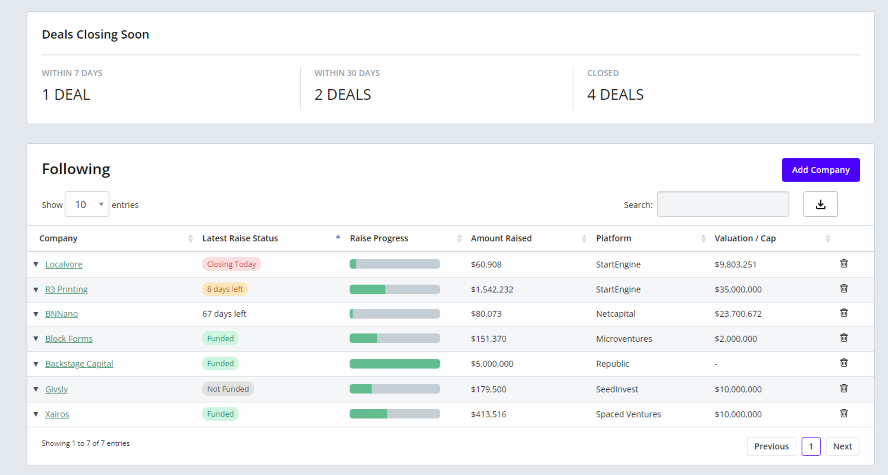Click the 67 days left text
Image resolution: width=888 pixels, height=475 pixels.
click(224, 314)
